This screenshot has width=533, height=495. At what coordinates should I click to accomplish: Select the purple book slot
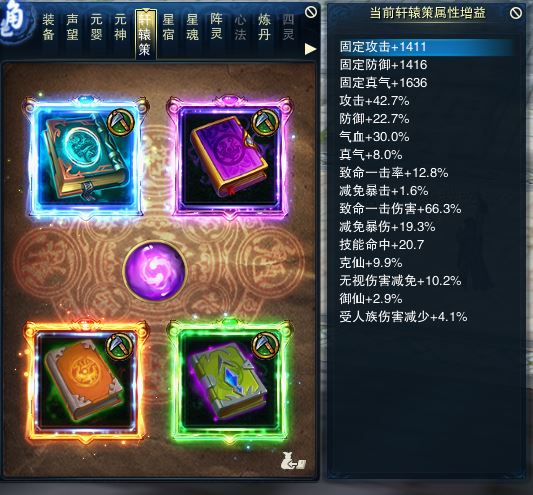coord(230,157)
